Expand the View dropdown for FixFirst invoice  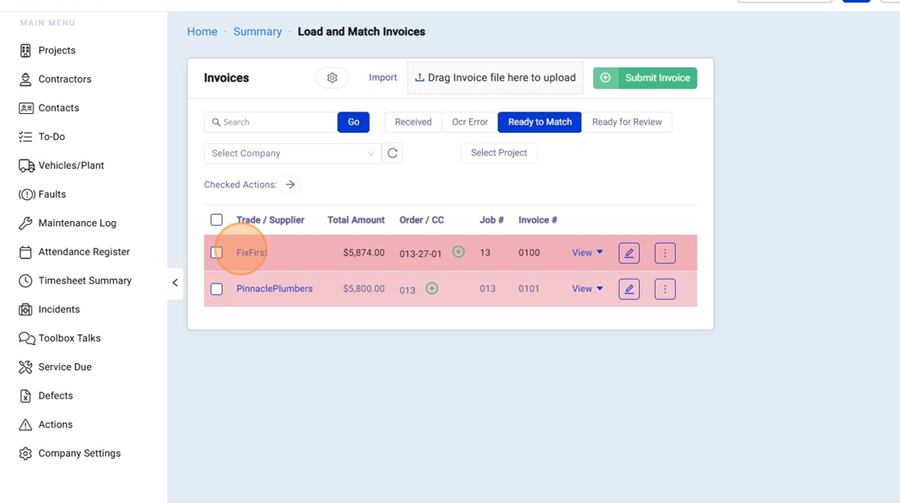click(587, 253)
